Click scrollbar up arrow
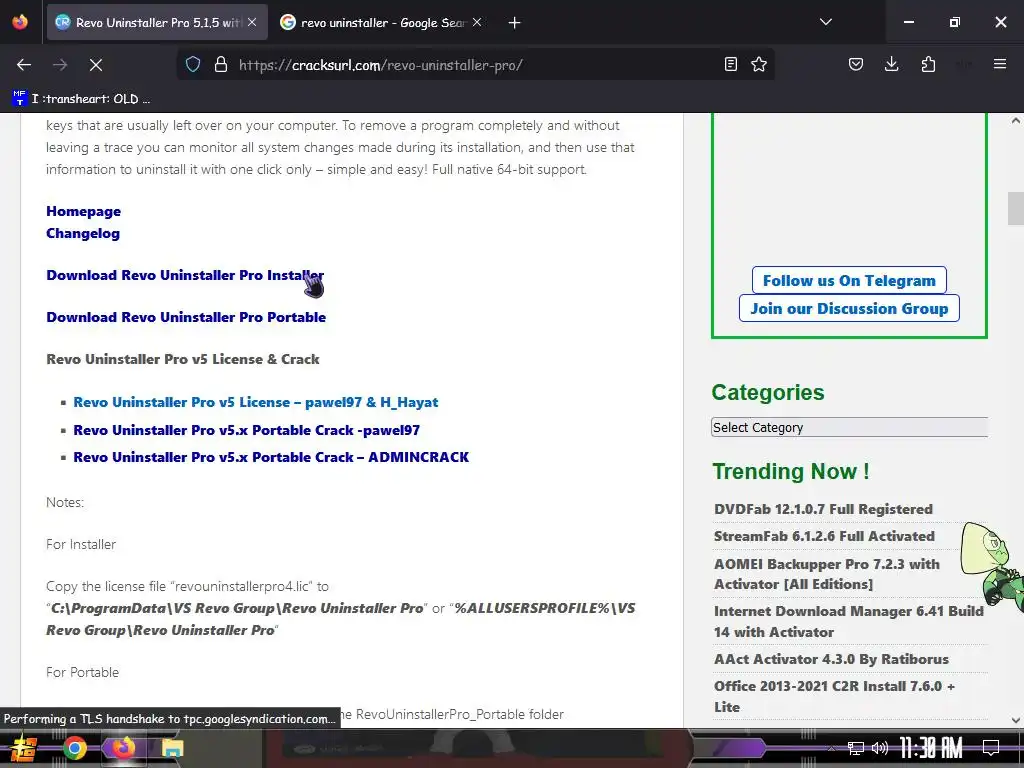 (1015, 121)
